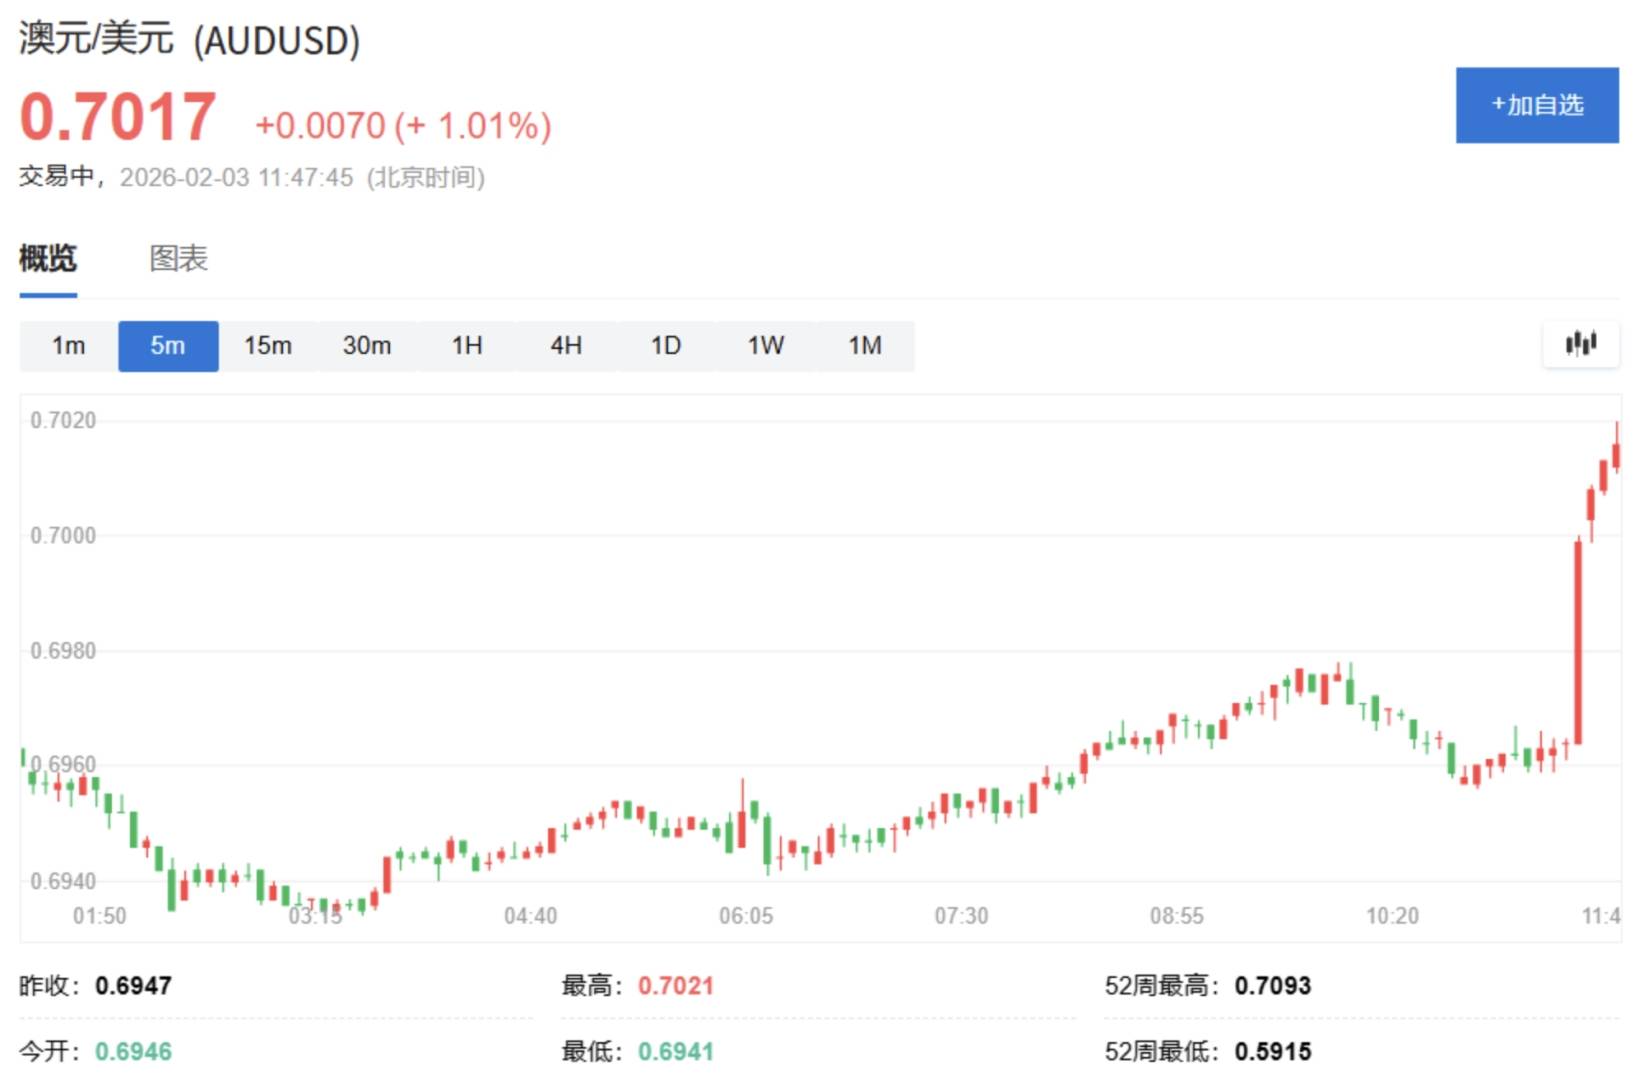
Task: Switch to the 1W weekly timeframe
Action: pyautogui.click(x=765, y=345)
